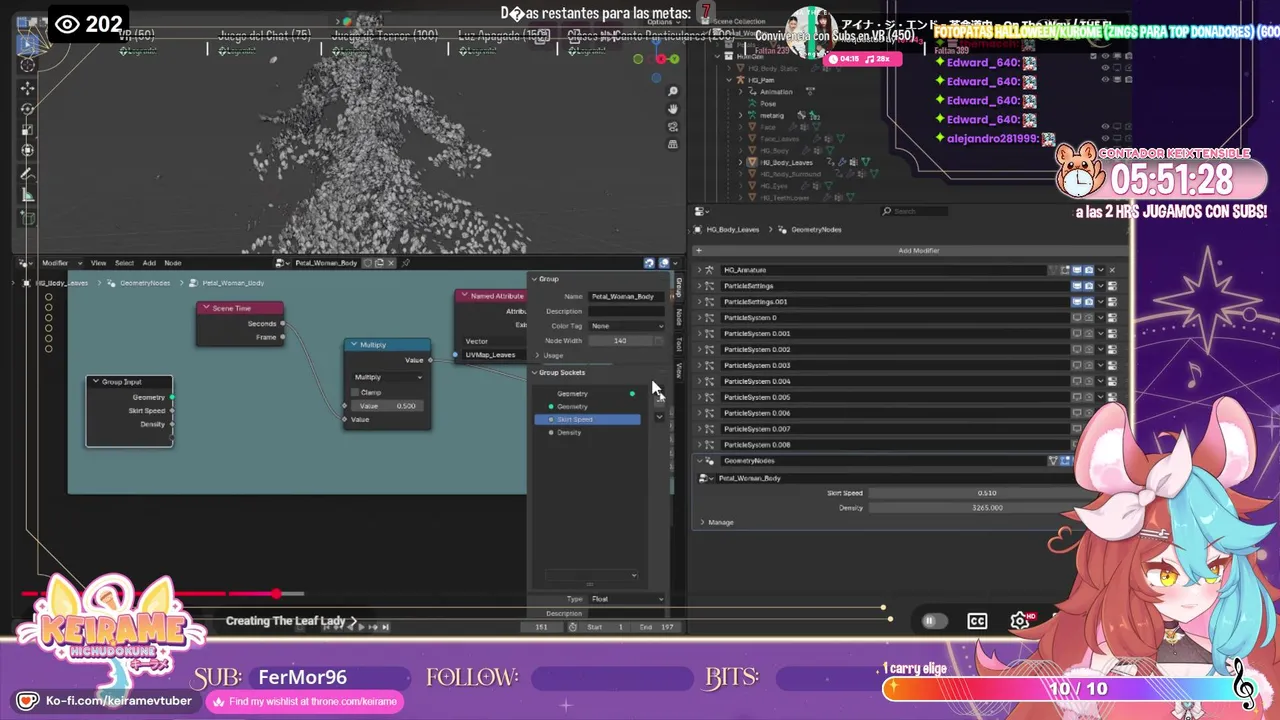Switch perspective/orthographic grid gizmo in viewport
The image size is (1280, 720).
click(x=673, y=144)
